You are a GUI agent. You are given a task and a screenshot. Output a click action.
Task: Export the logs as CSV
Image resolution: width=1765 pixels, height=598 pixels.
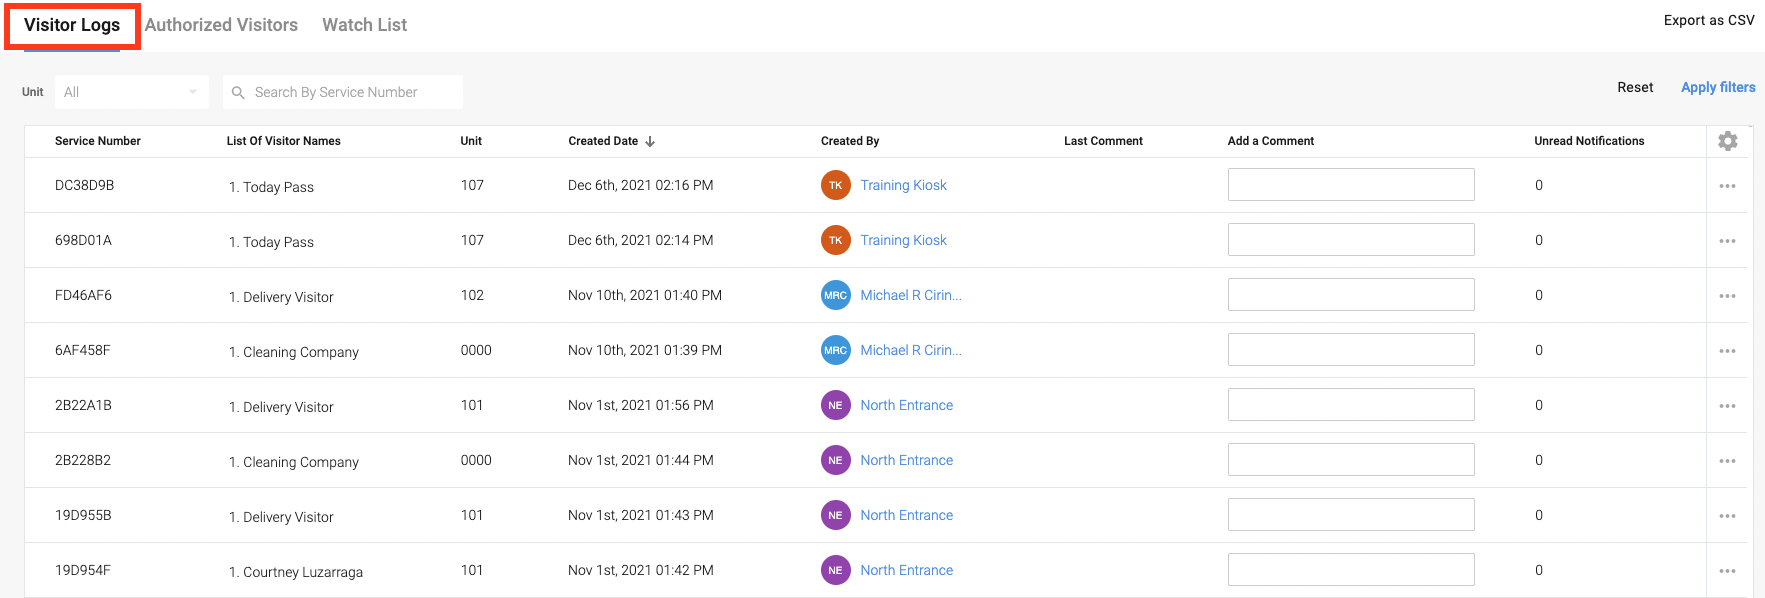click(1709, 20)
